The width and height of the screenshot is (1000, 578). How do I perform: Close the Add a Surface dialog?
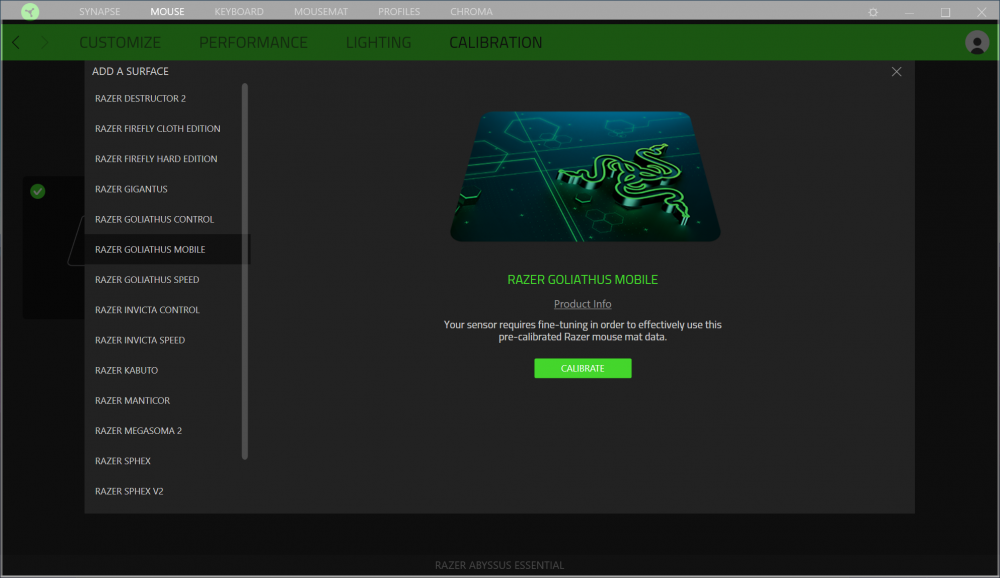click(896, 71)
